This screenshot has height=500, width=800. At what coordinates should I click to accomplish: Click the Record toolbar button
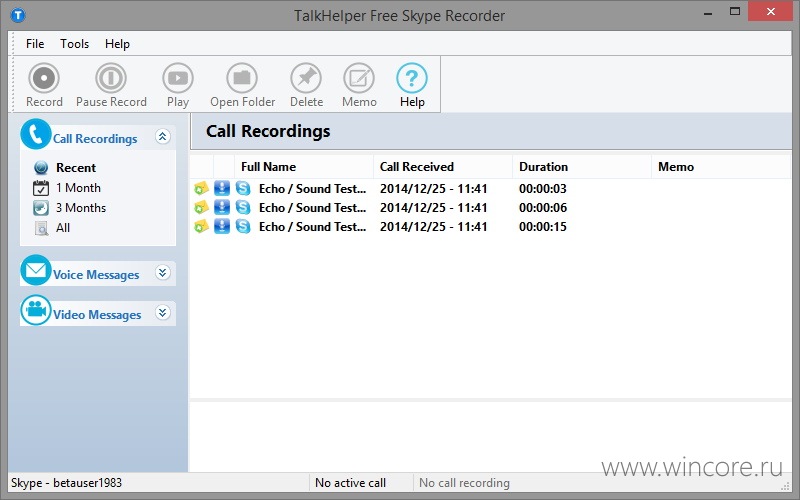click(x=44, y=85)
